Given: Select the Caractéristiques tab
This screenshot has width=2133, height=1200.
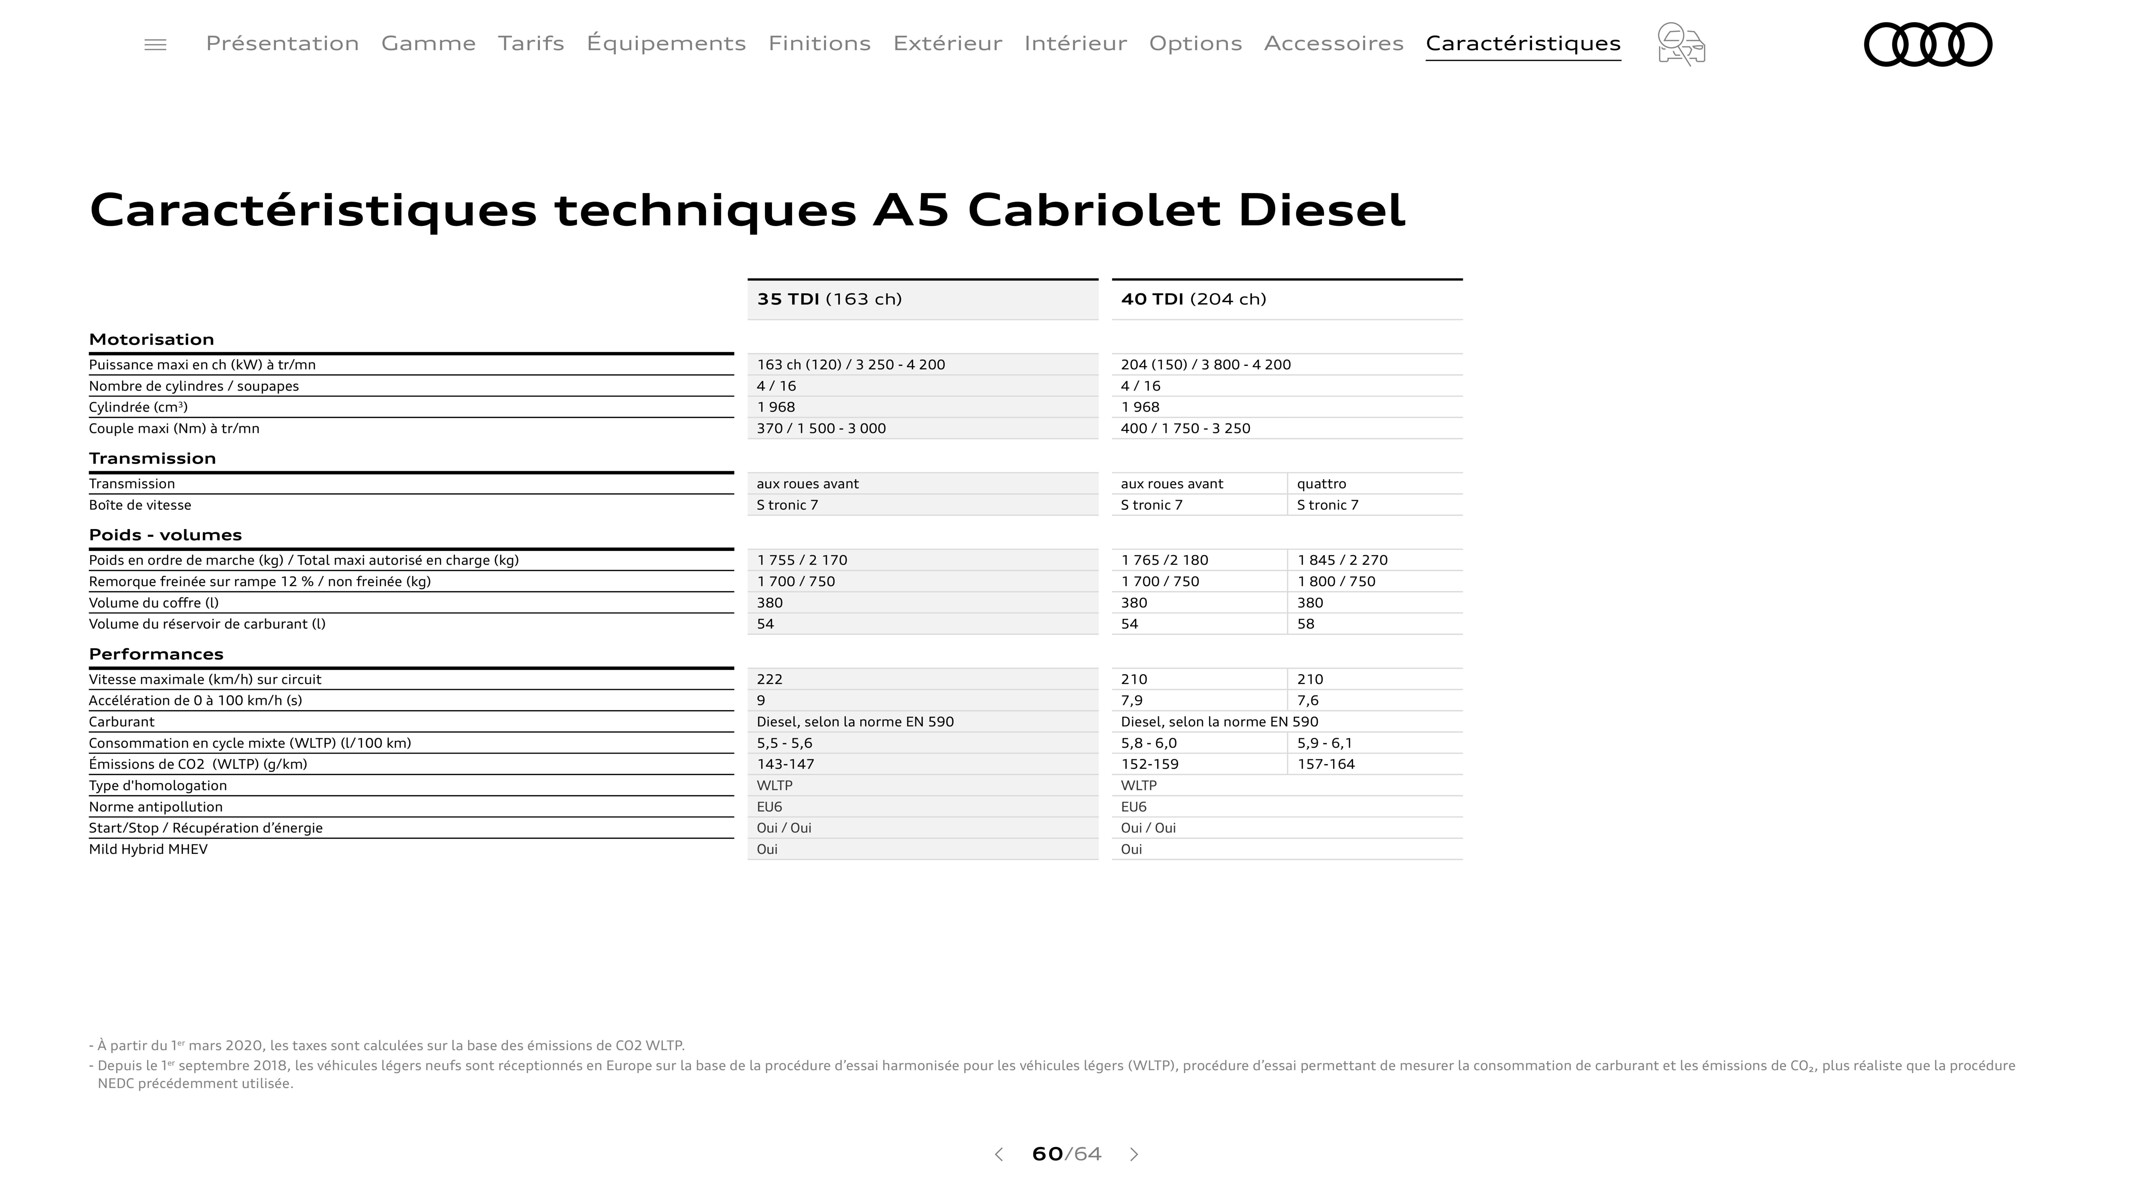Looking at the screenshot, I should tap(1523, 43).
